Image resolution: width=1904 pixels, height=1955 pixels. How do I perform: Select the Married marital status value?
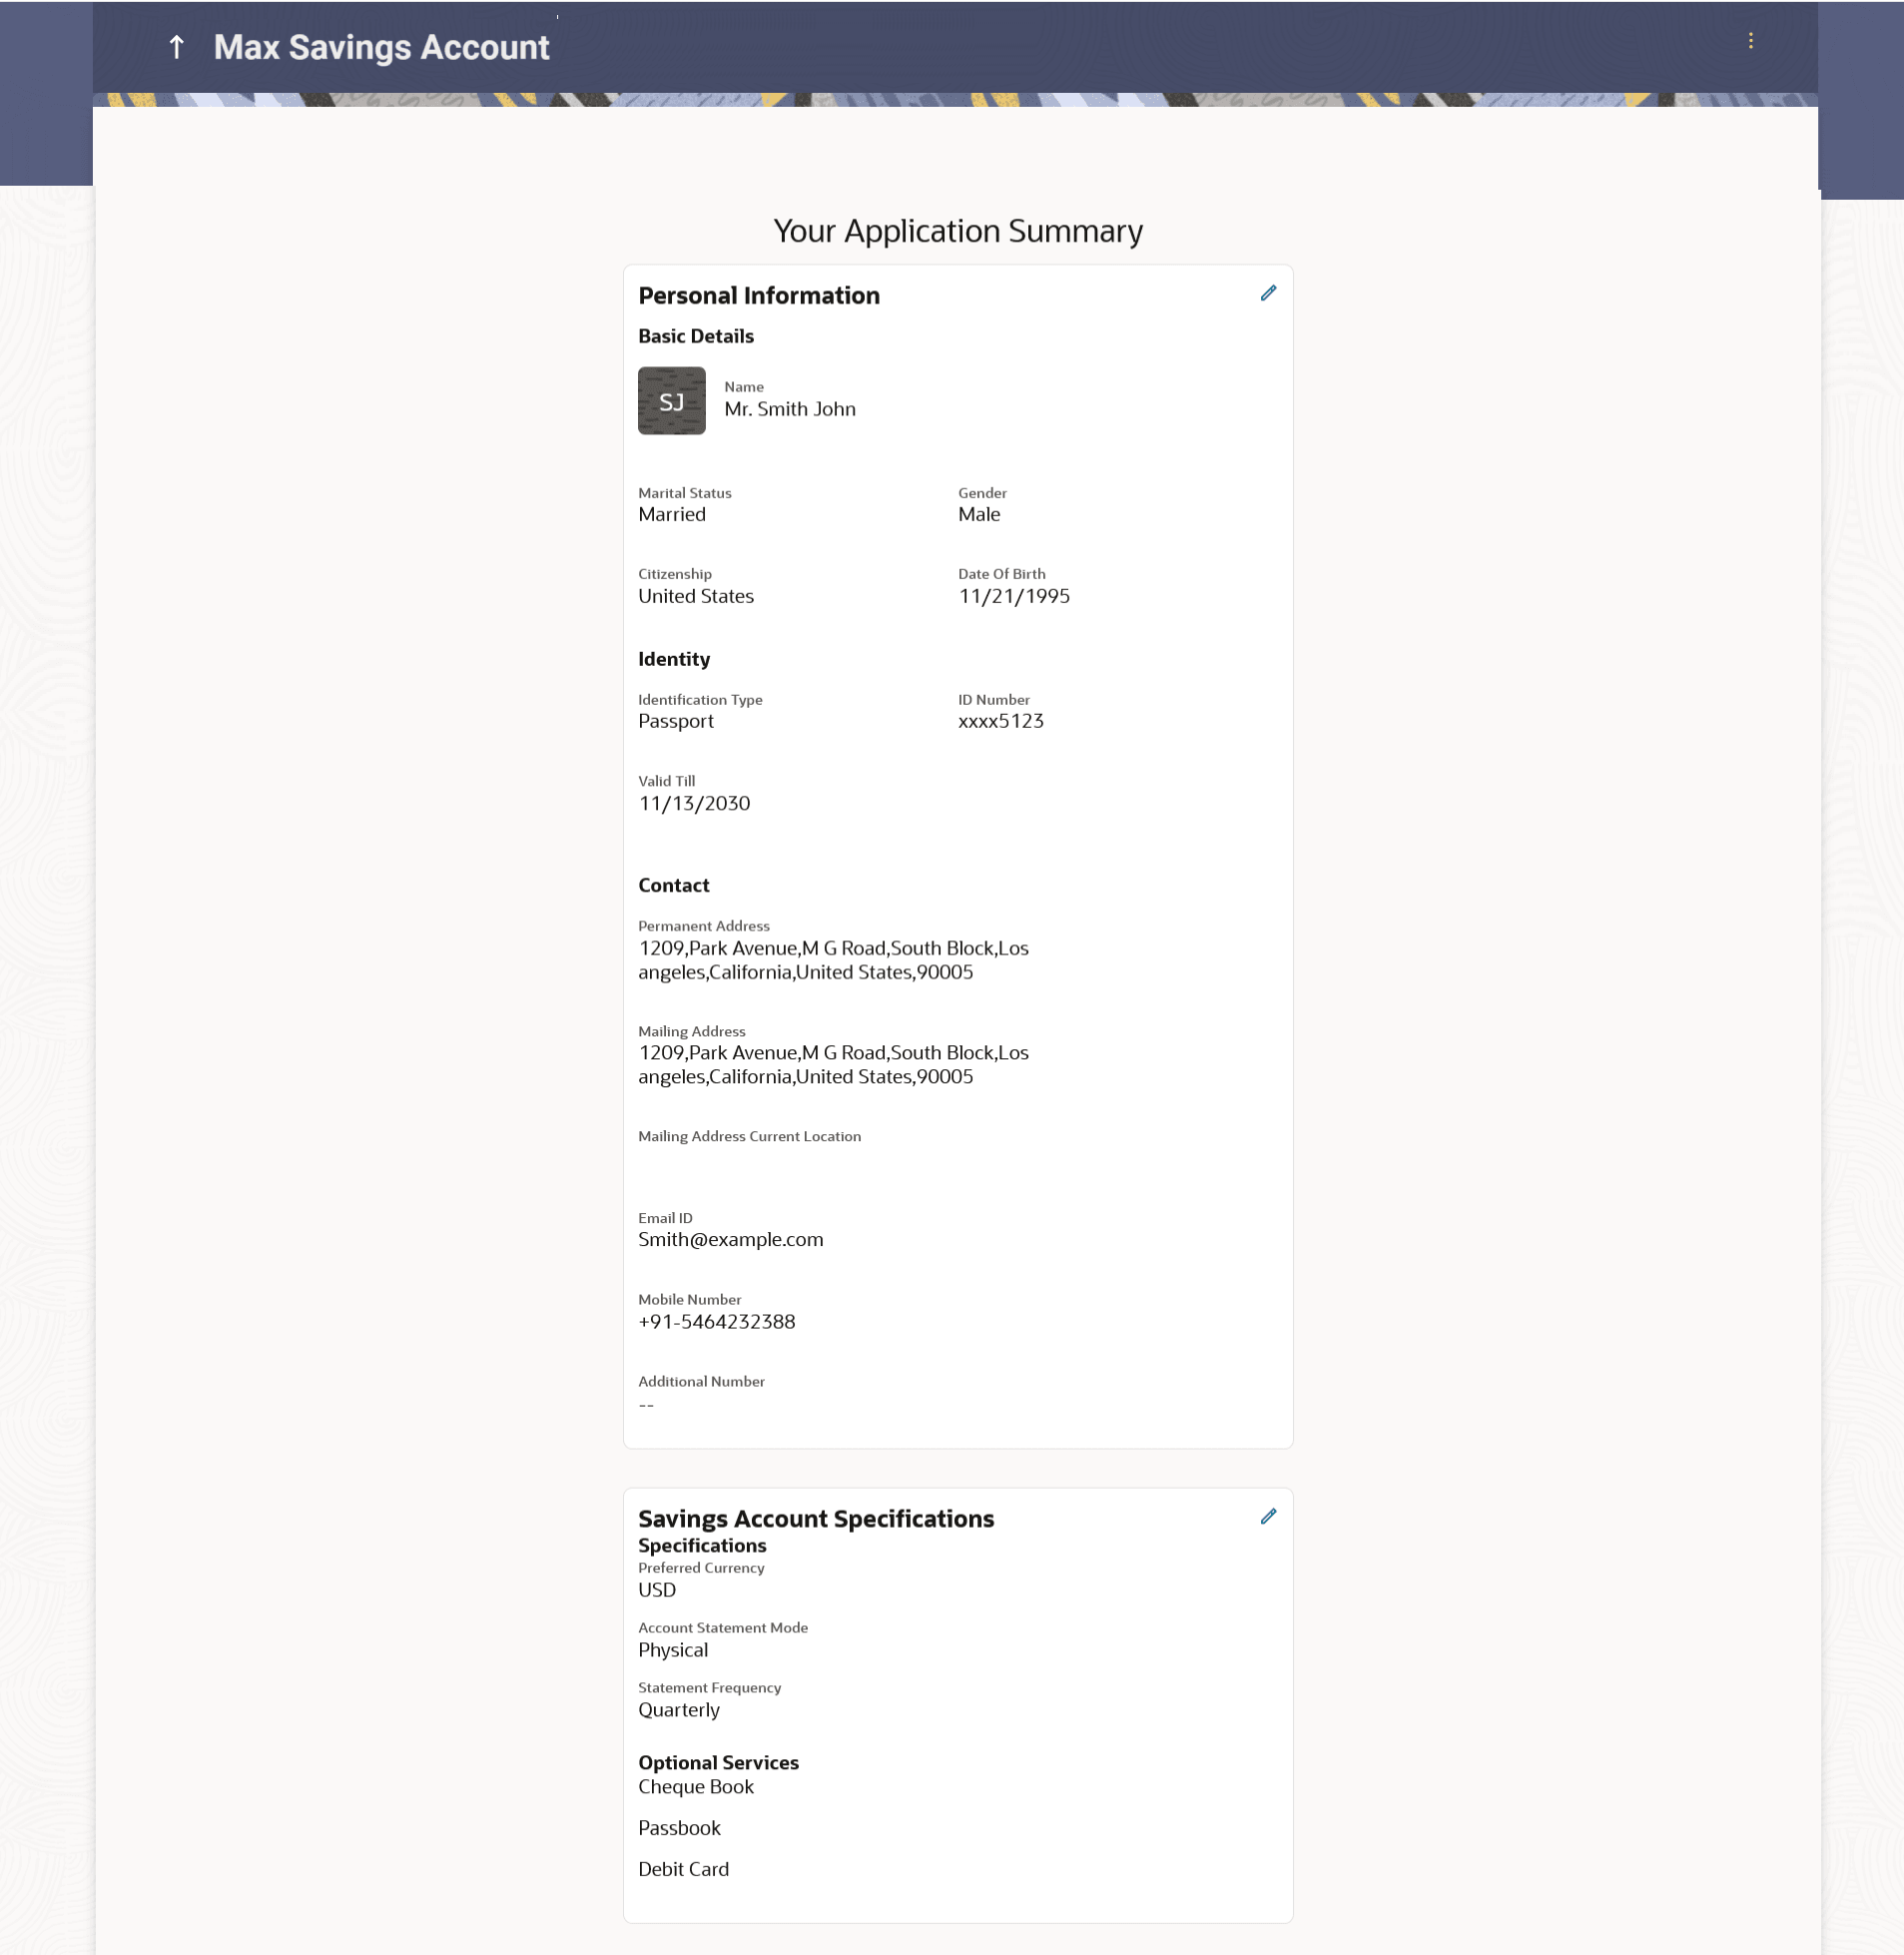pos(672,514)
